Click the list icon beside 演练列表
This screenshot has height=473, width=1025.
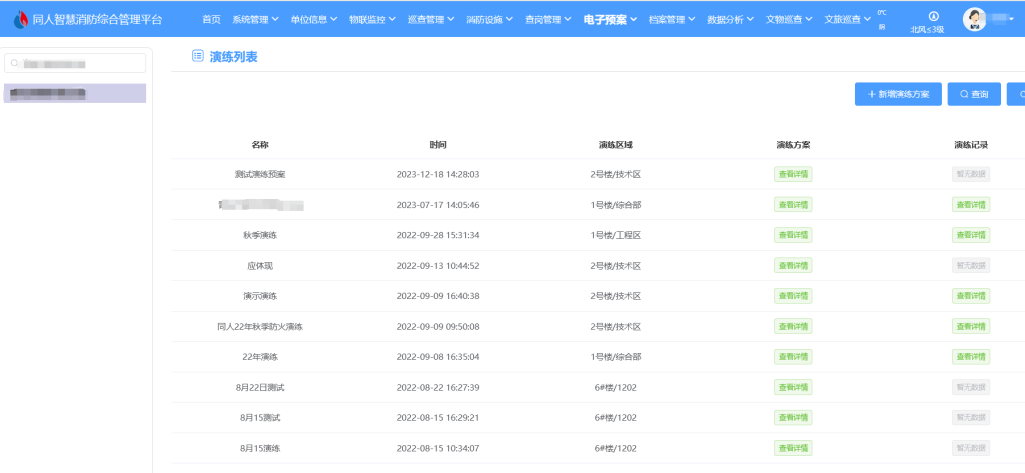pyautogui.click(x=198, y=57)
